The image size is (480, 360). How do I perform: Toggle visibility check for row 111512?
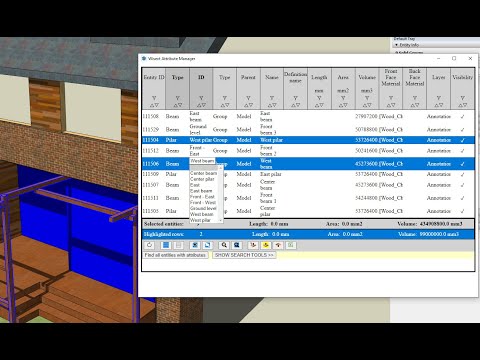(462, 151)
